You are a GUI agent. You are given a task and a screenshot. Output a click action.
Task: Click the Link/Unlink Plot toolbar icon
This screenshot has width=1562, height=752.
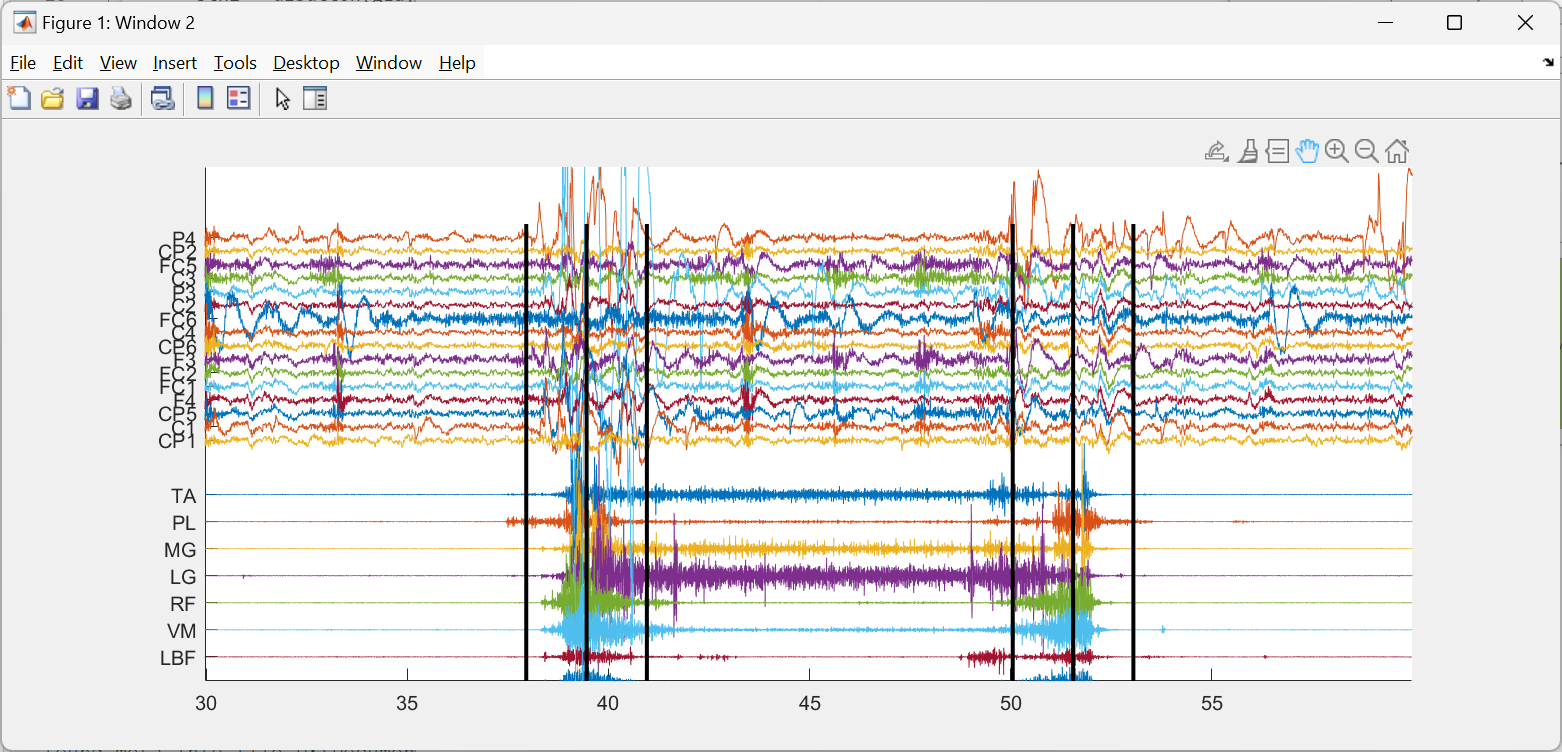coord(162,98)
